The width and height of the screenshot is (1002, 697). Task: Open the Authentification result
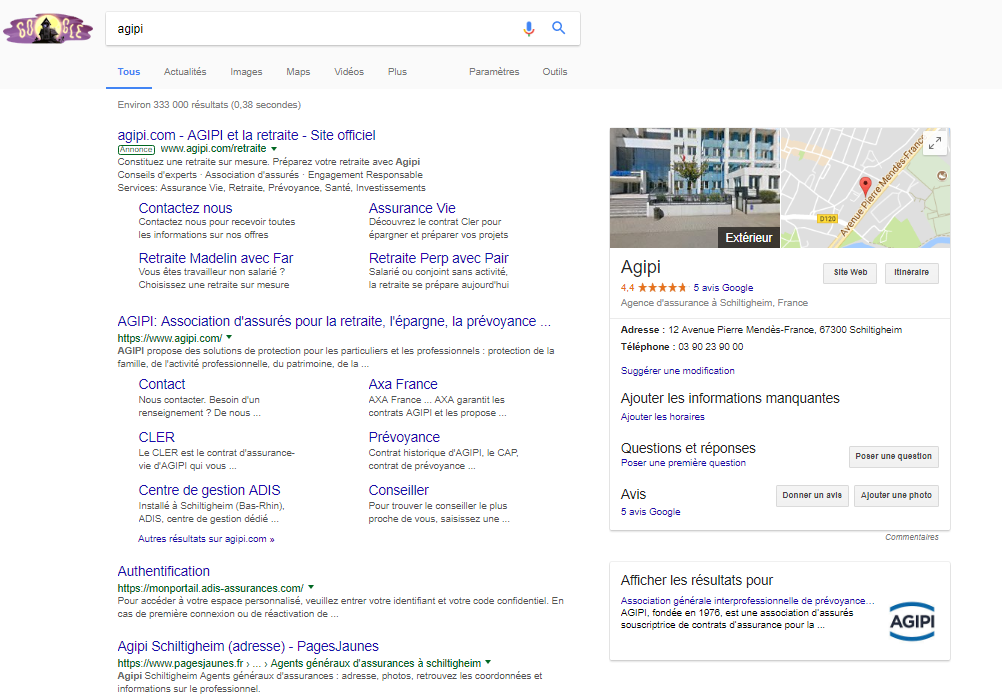tap(164, 571)
